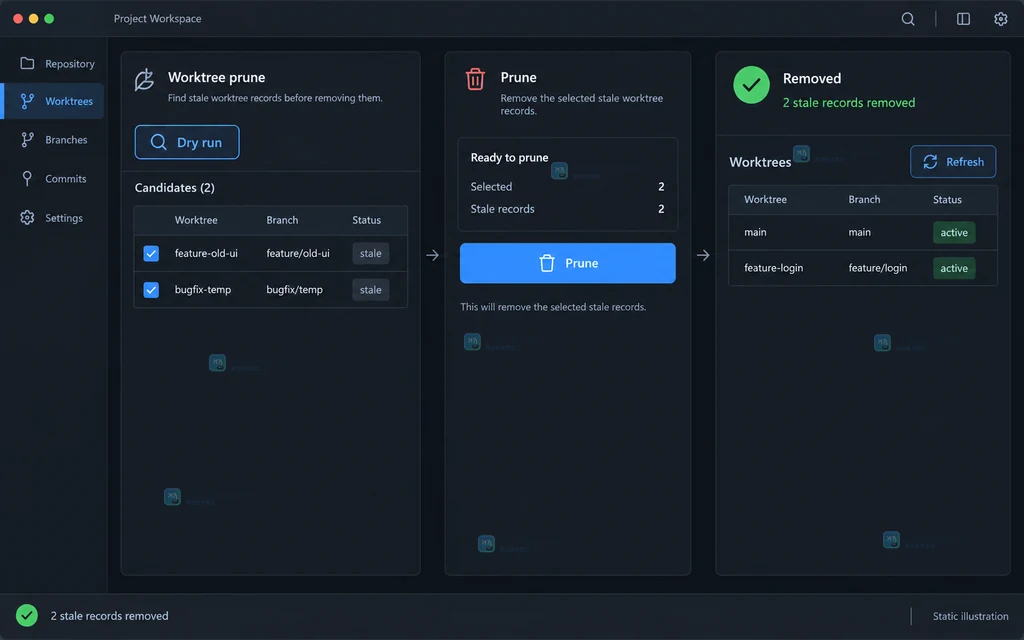This screenshot has width=1024, height=640.
Task: Open the Commits section
Action: point(54,178)
